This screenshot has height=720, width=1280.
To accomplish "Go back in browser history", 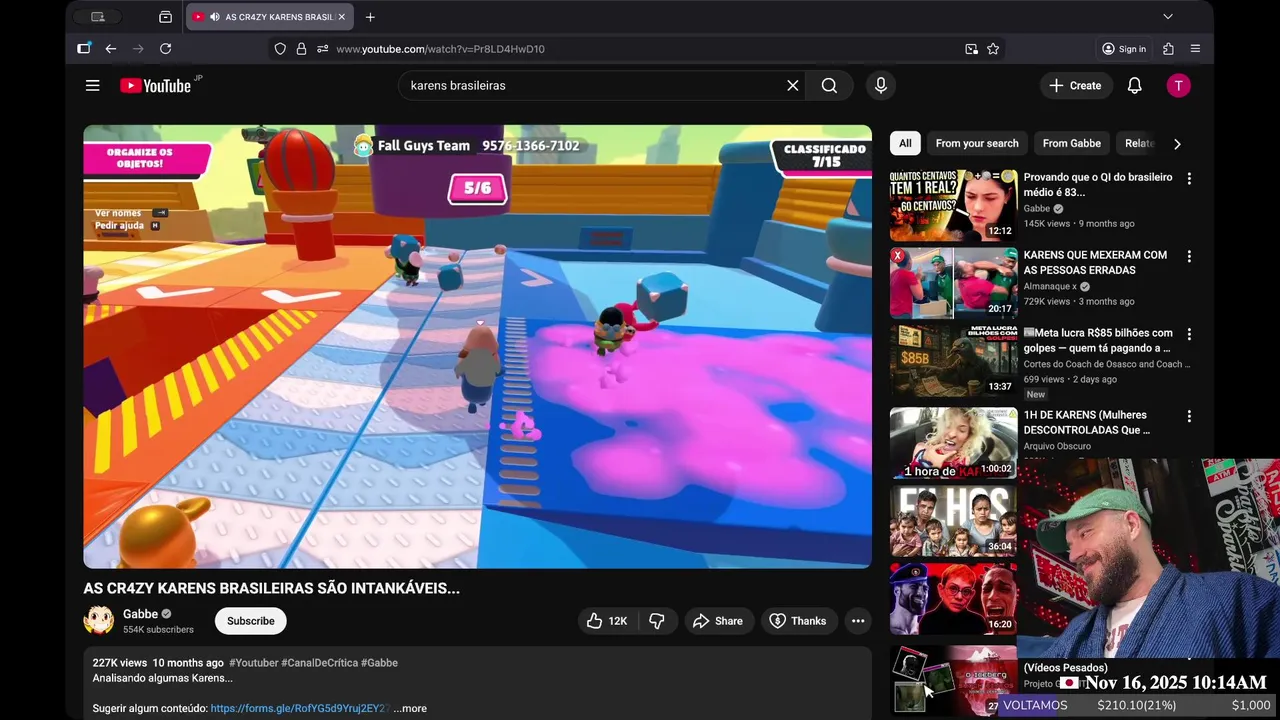I will 111,49.
